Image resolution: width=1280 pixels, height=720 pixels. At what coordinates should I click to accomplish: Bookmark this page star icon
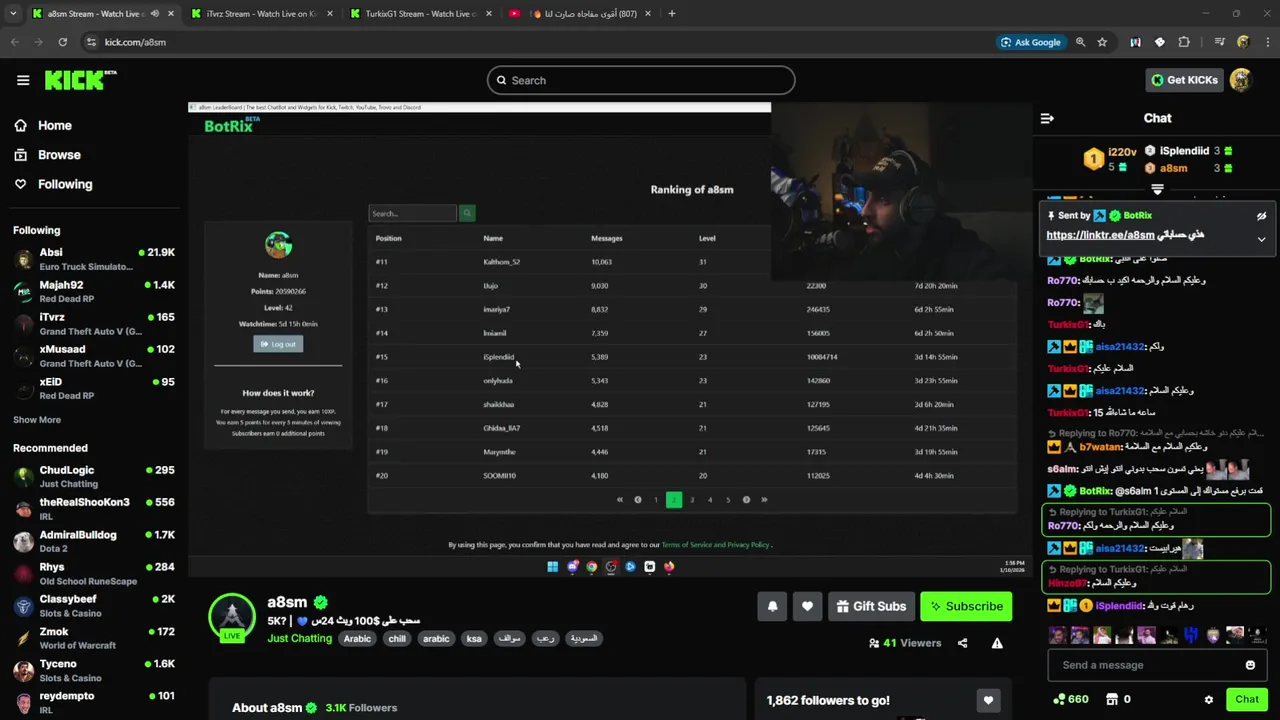[1102, 42]
